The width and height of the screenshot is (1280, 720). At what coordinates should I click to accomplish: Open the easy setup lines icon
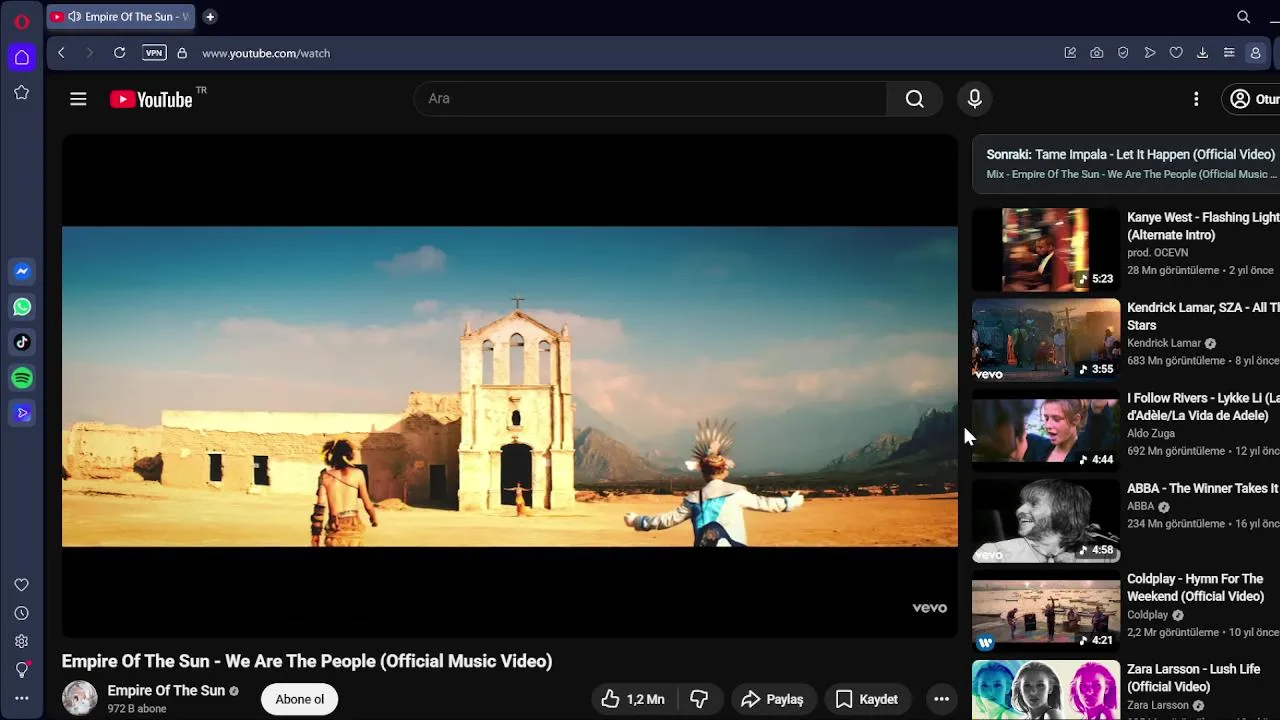pyautogui.click(x=1229, y=53)
